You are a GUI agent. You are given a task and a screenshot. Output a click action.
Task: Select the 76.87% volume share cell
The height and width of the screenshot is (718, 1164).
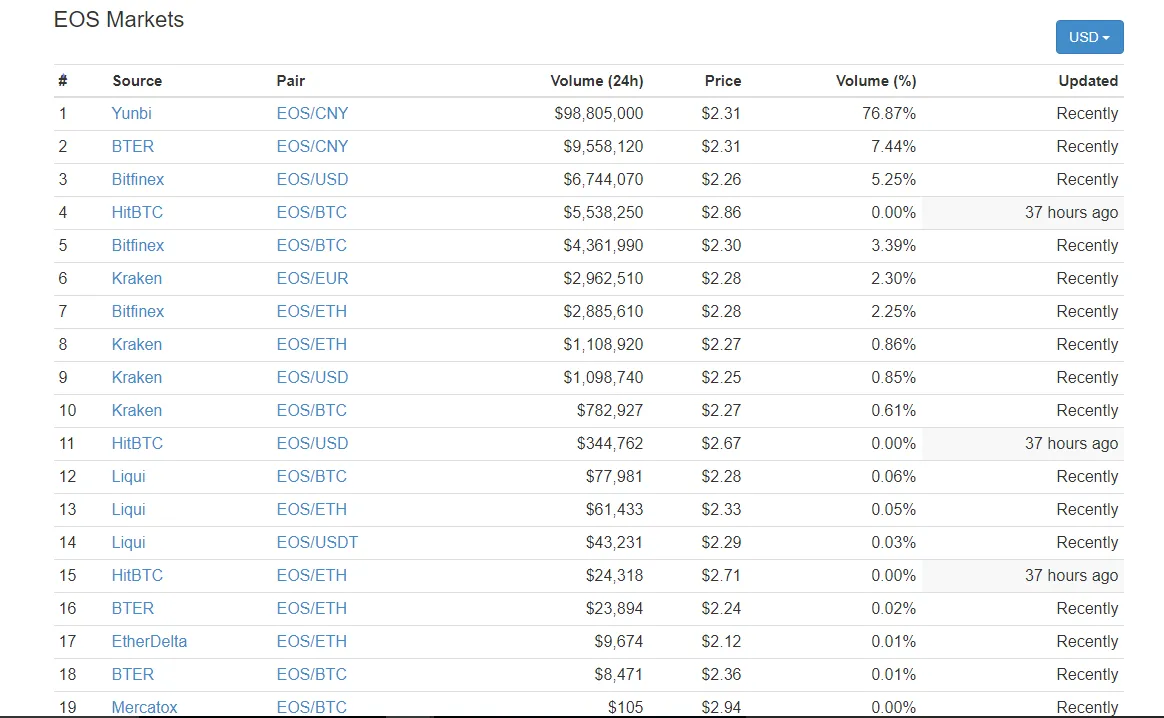click(889, 114)
